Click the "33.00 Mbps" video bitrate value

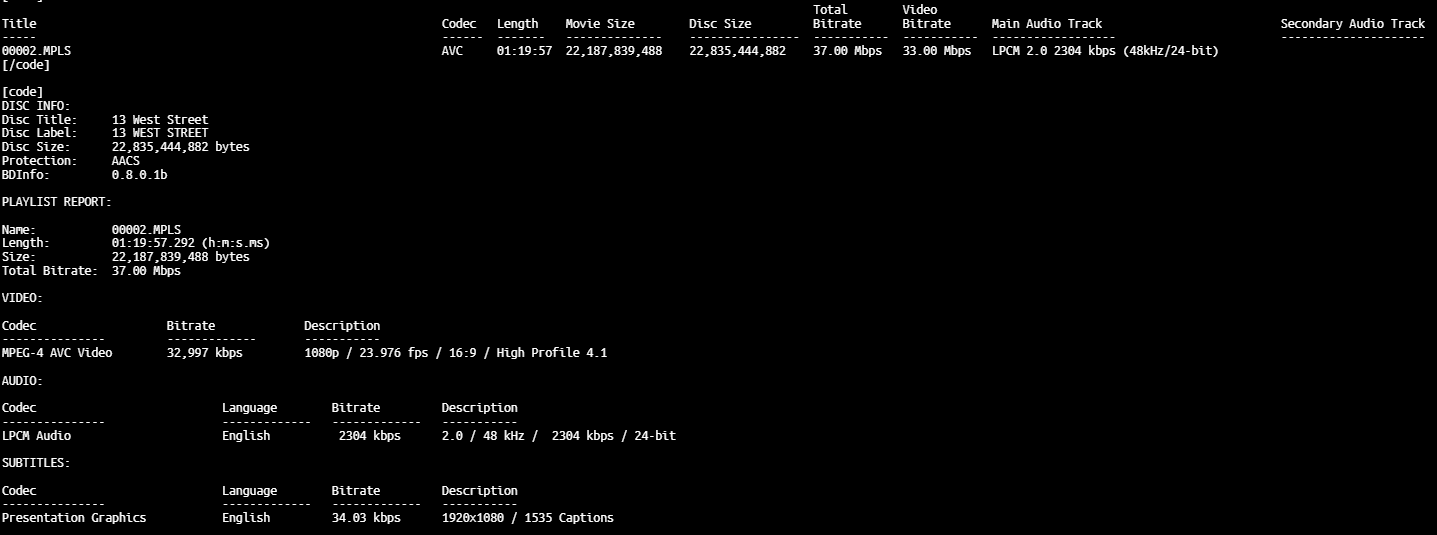[936, 51]
